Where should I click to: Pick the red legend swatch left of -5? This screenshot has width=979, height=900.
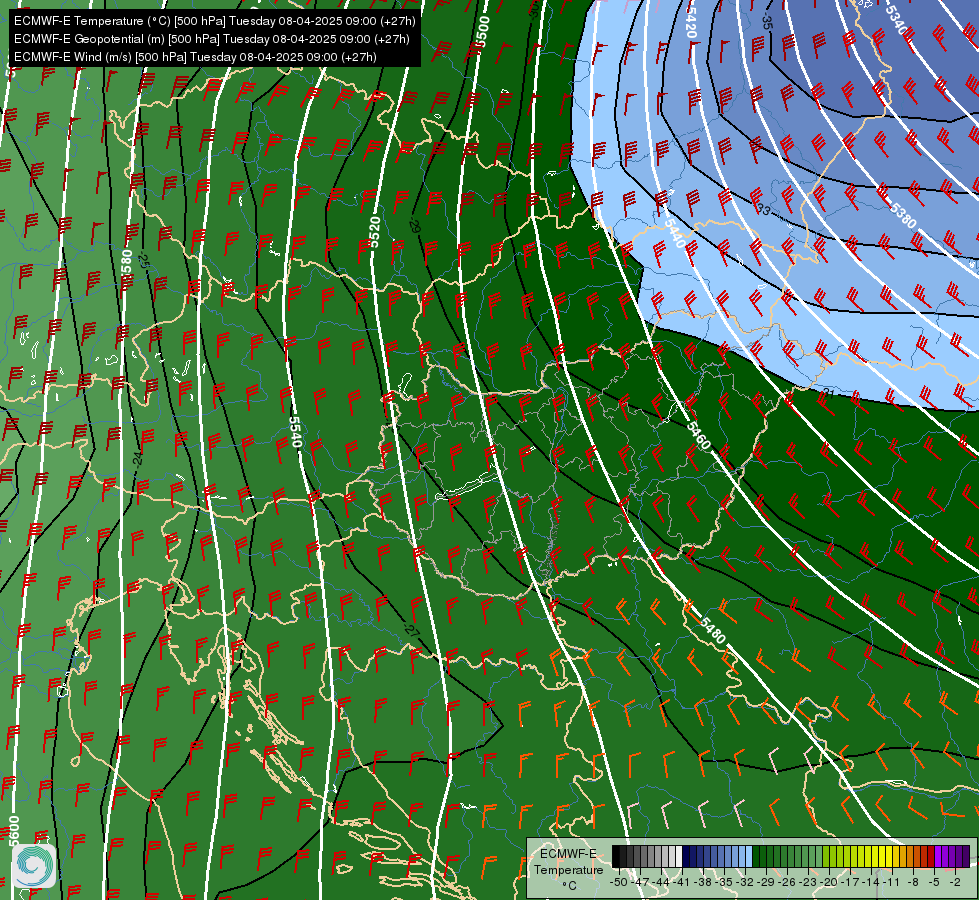[x=931, y=856]
